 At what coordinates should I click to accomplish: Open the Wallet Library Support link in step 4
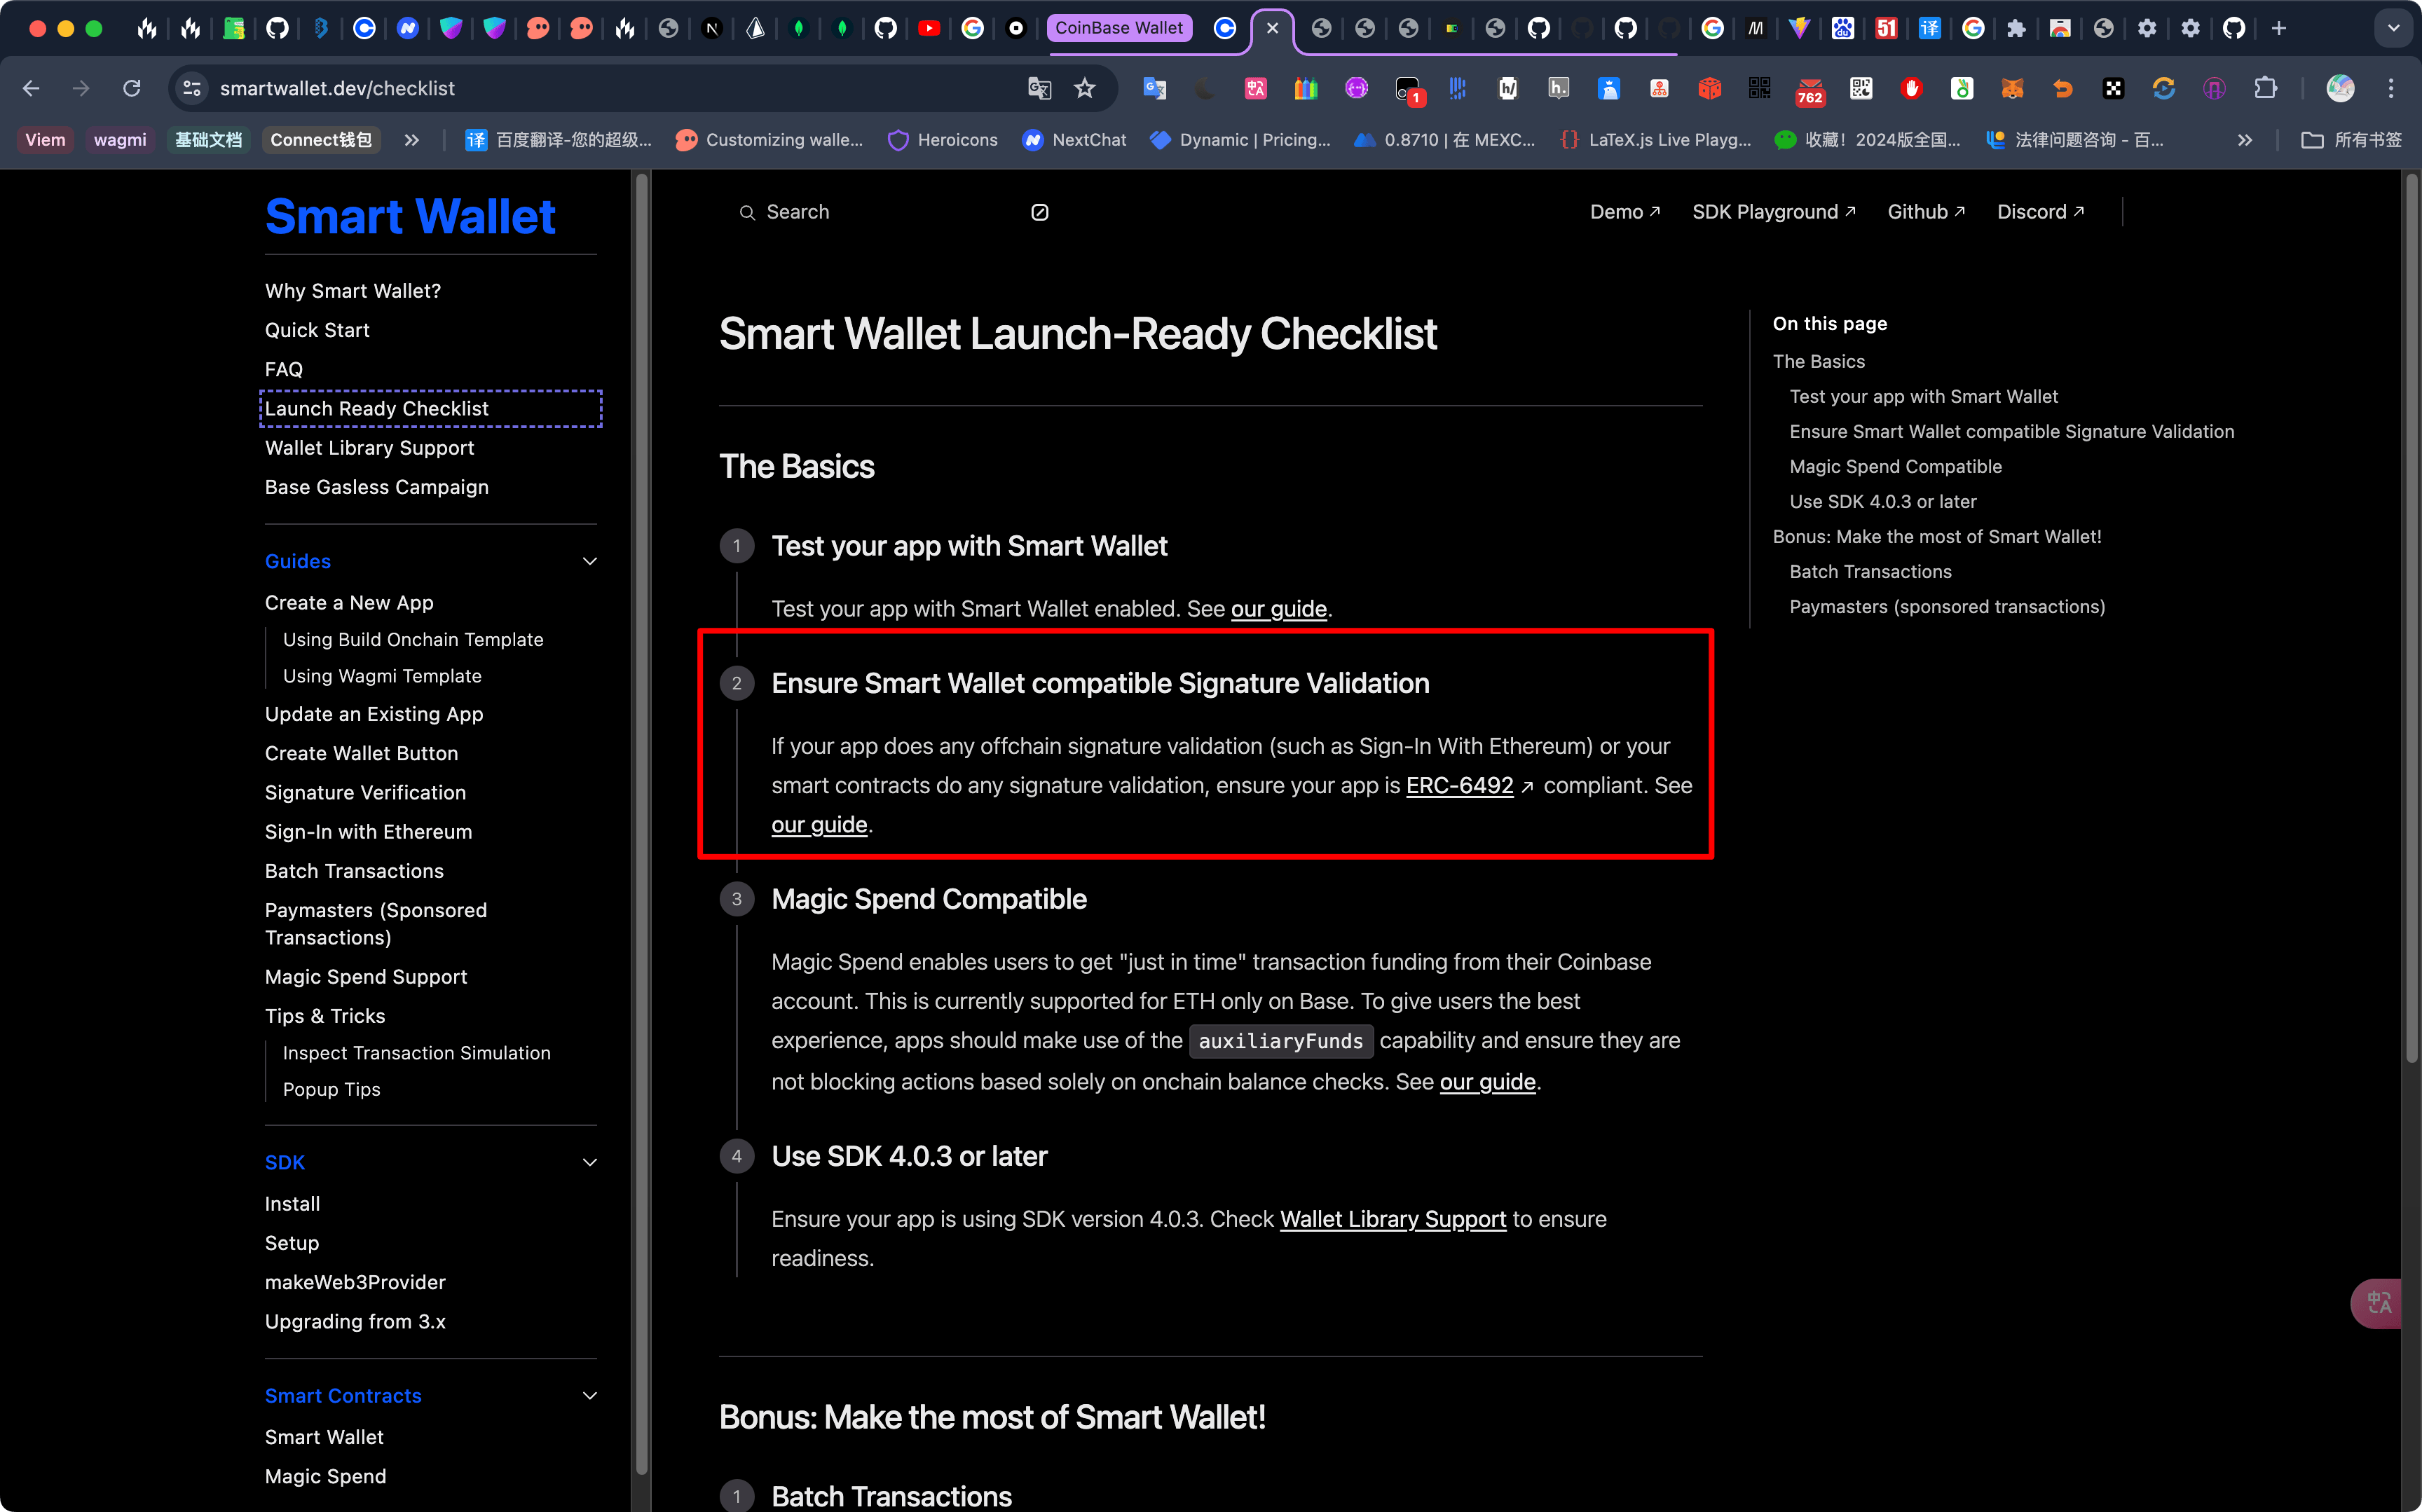(x=1393, y=1220)
